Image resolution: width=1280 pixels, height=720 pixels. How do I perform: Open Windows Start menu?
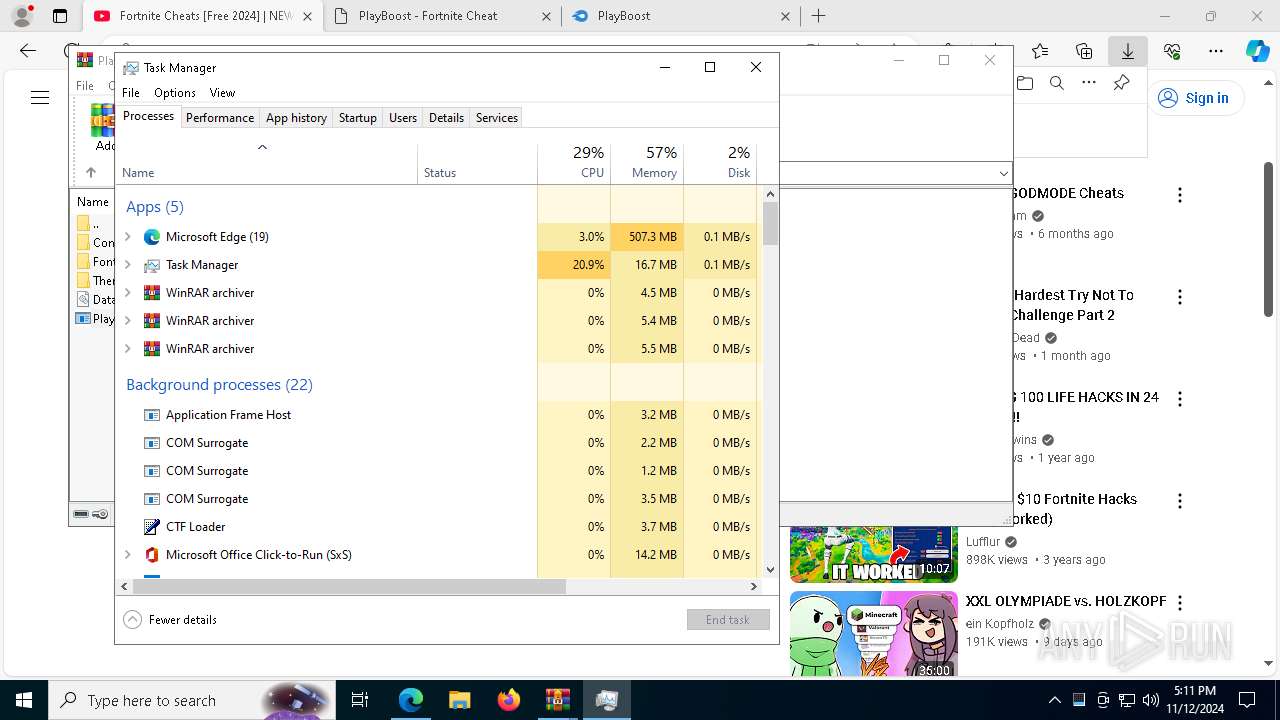(24, 700)
